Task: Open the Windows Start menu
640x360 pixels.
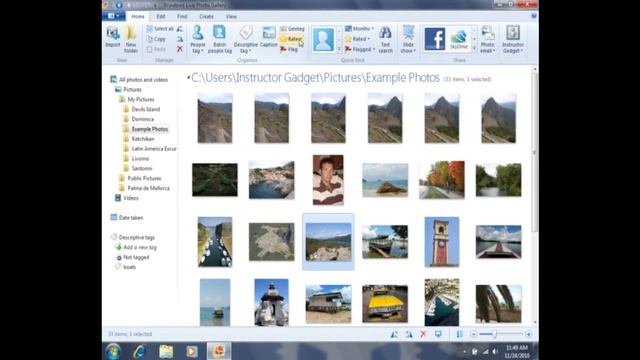Action: tap(113, 351)
